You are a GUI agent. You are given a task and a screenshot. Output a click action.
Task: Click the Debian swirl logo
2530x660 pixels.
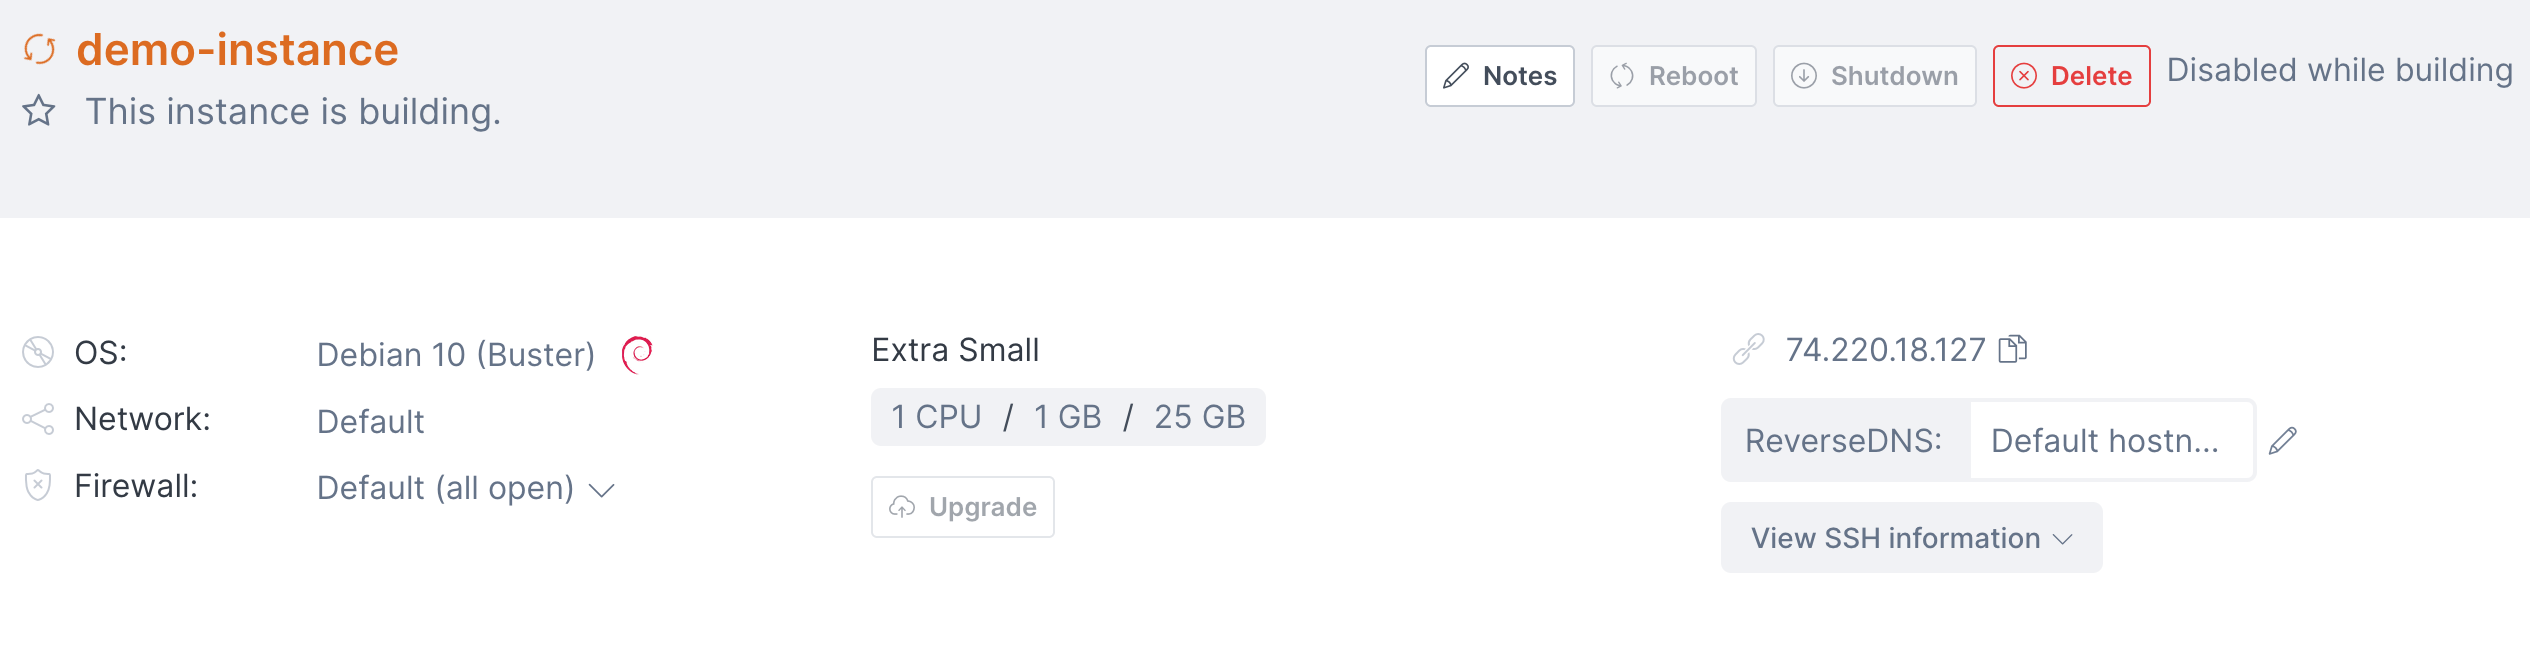637,354
